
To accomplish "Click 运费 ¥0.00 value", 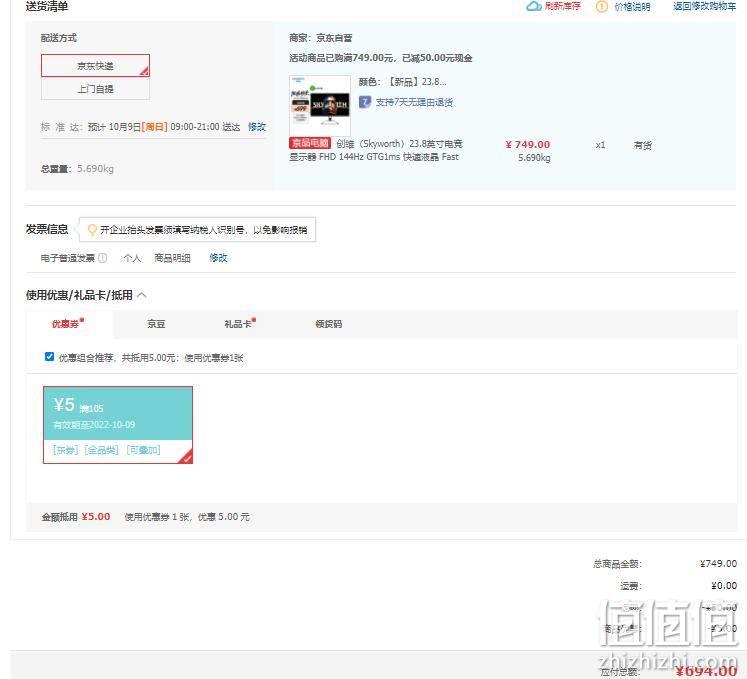I will [x=724, y=586].
